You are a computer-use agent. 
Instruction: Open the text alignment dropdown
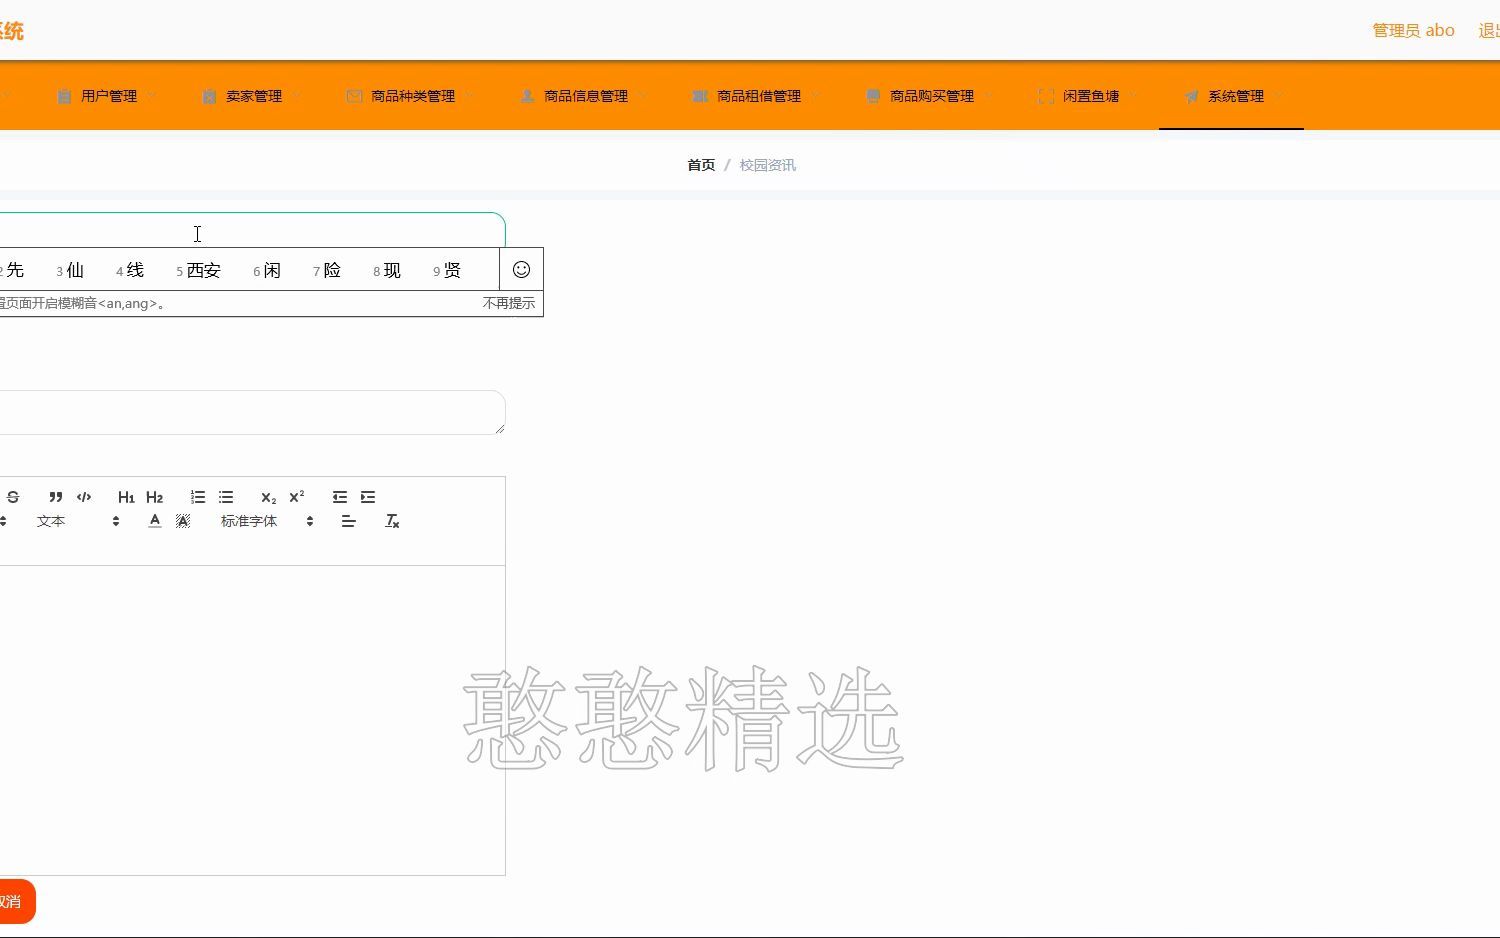pos(348,521)
